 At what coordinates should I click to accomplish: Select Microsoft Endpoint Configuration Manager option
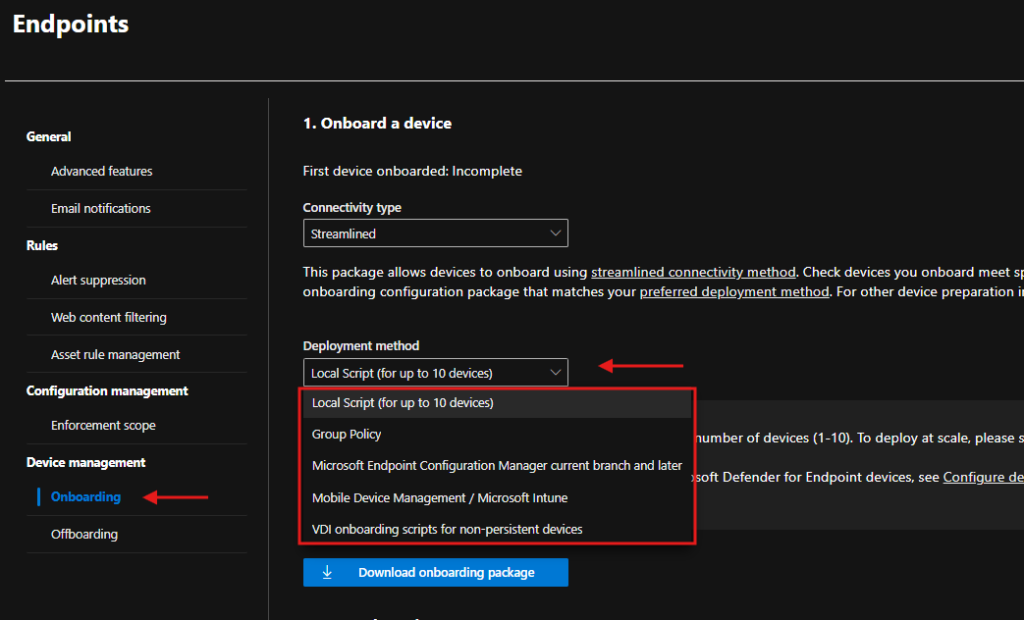[x=497, y=466]
